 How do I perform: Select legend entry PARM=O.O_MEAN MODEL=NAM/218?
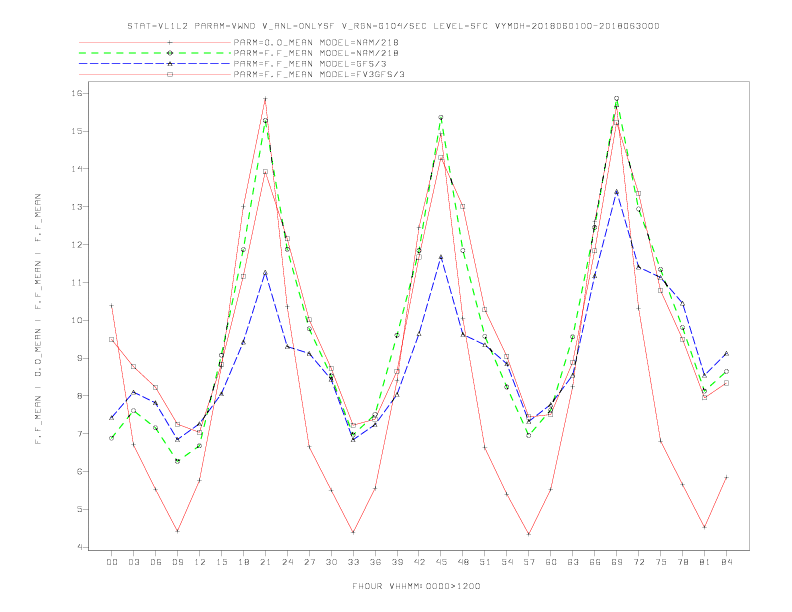[316, 42]
